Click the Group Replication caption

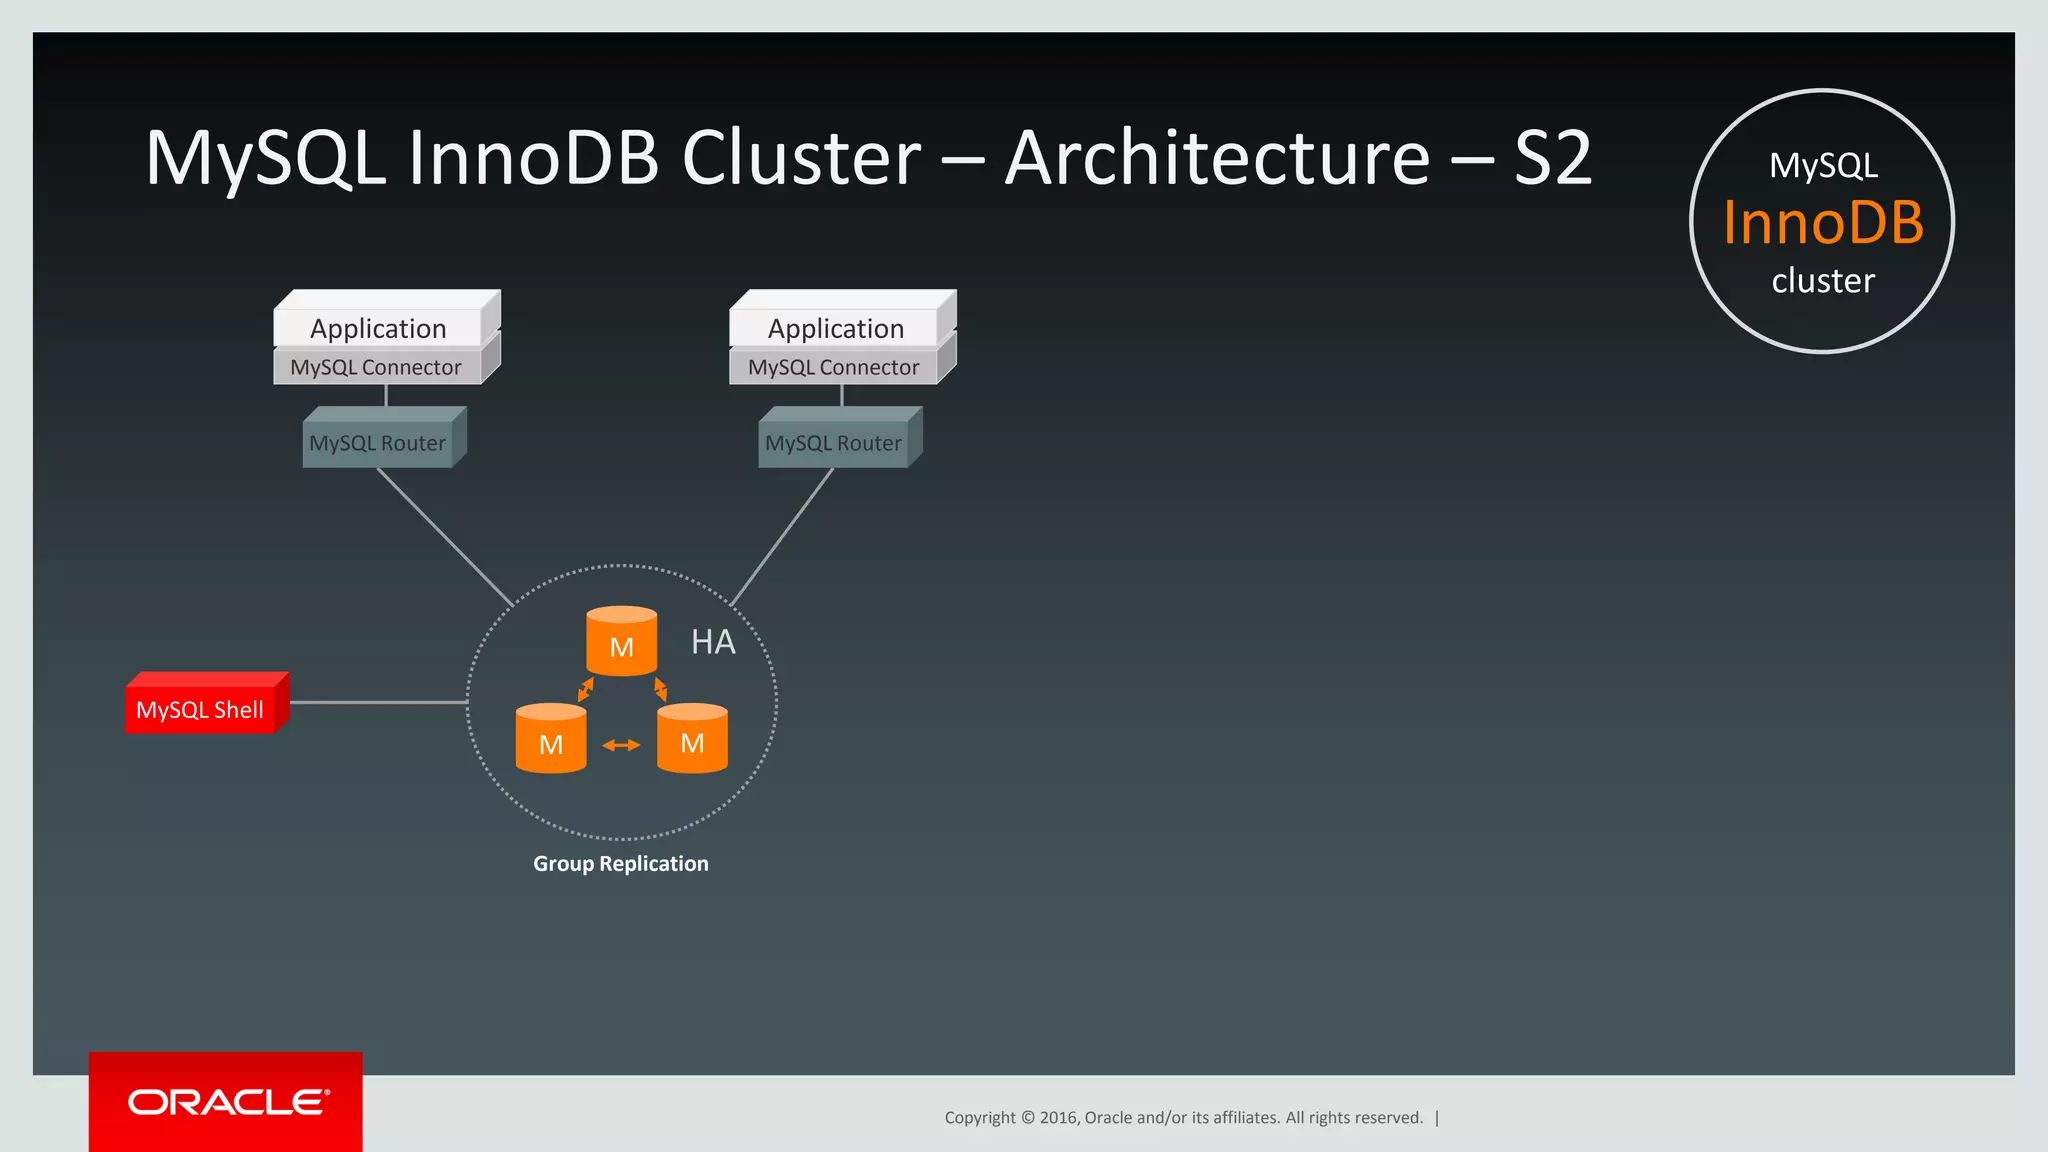tap(621, 864)
